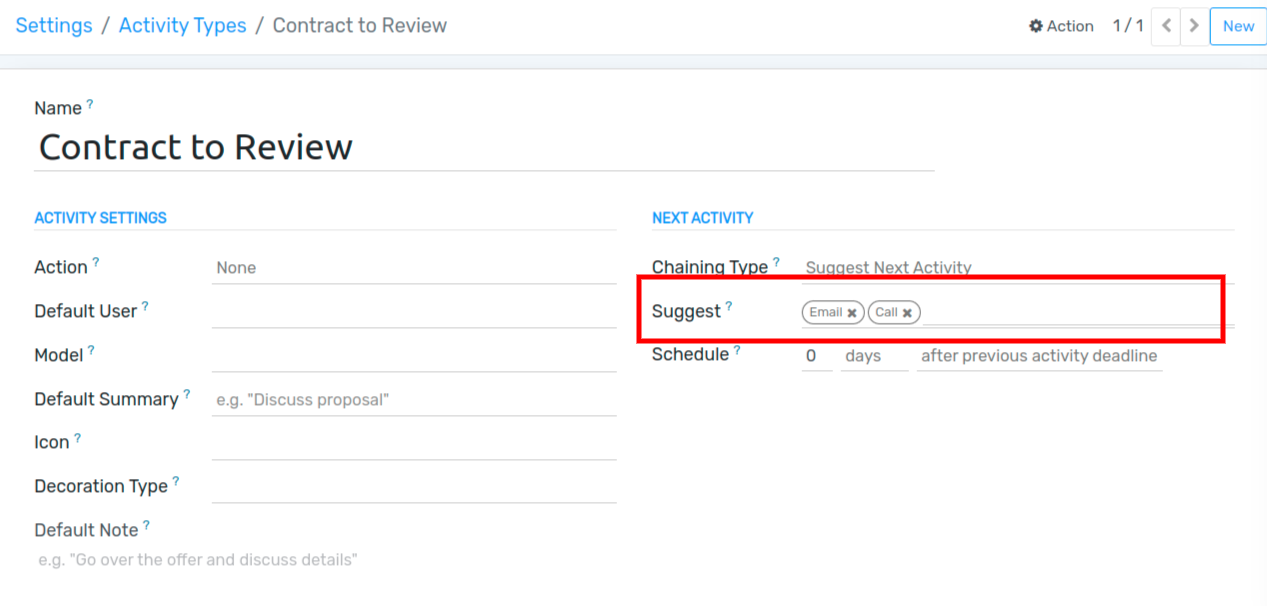The image size is (1267, 606).
Task: Open the after previous activity deadline dropdown
Action: 1039,356
